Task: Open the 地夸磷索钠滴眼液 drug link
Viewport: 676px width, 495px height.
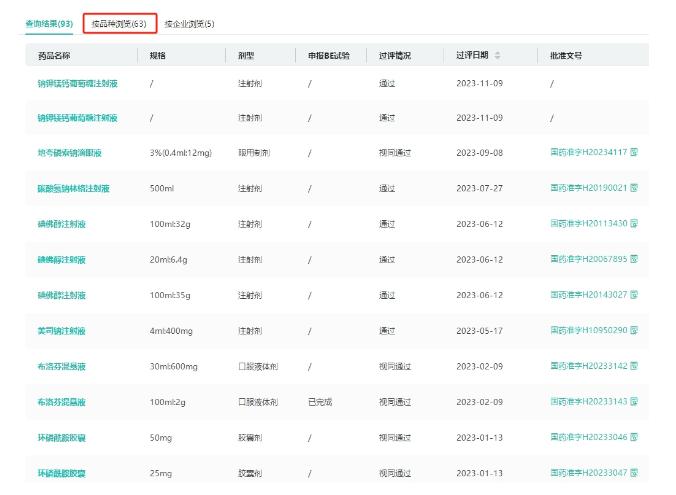Action: tap(70, 153)
